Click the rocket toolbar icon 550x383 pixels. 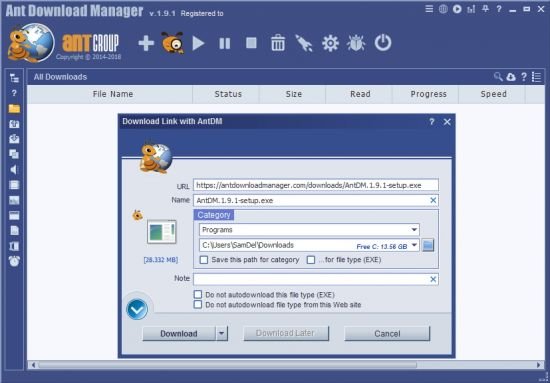304,43
